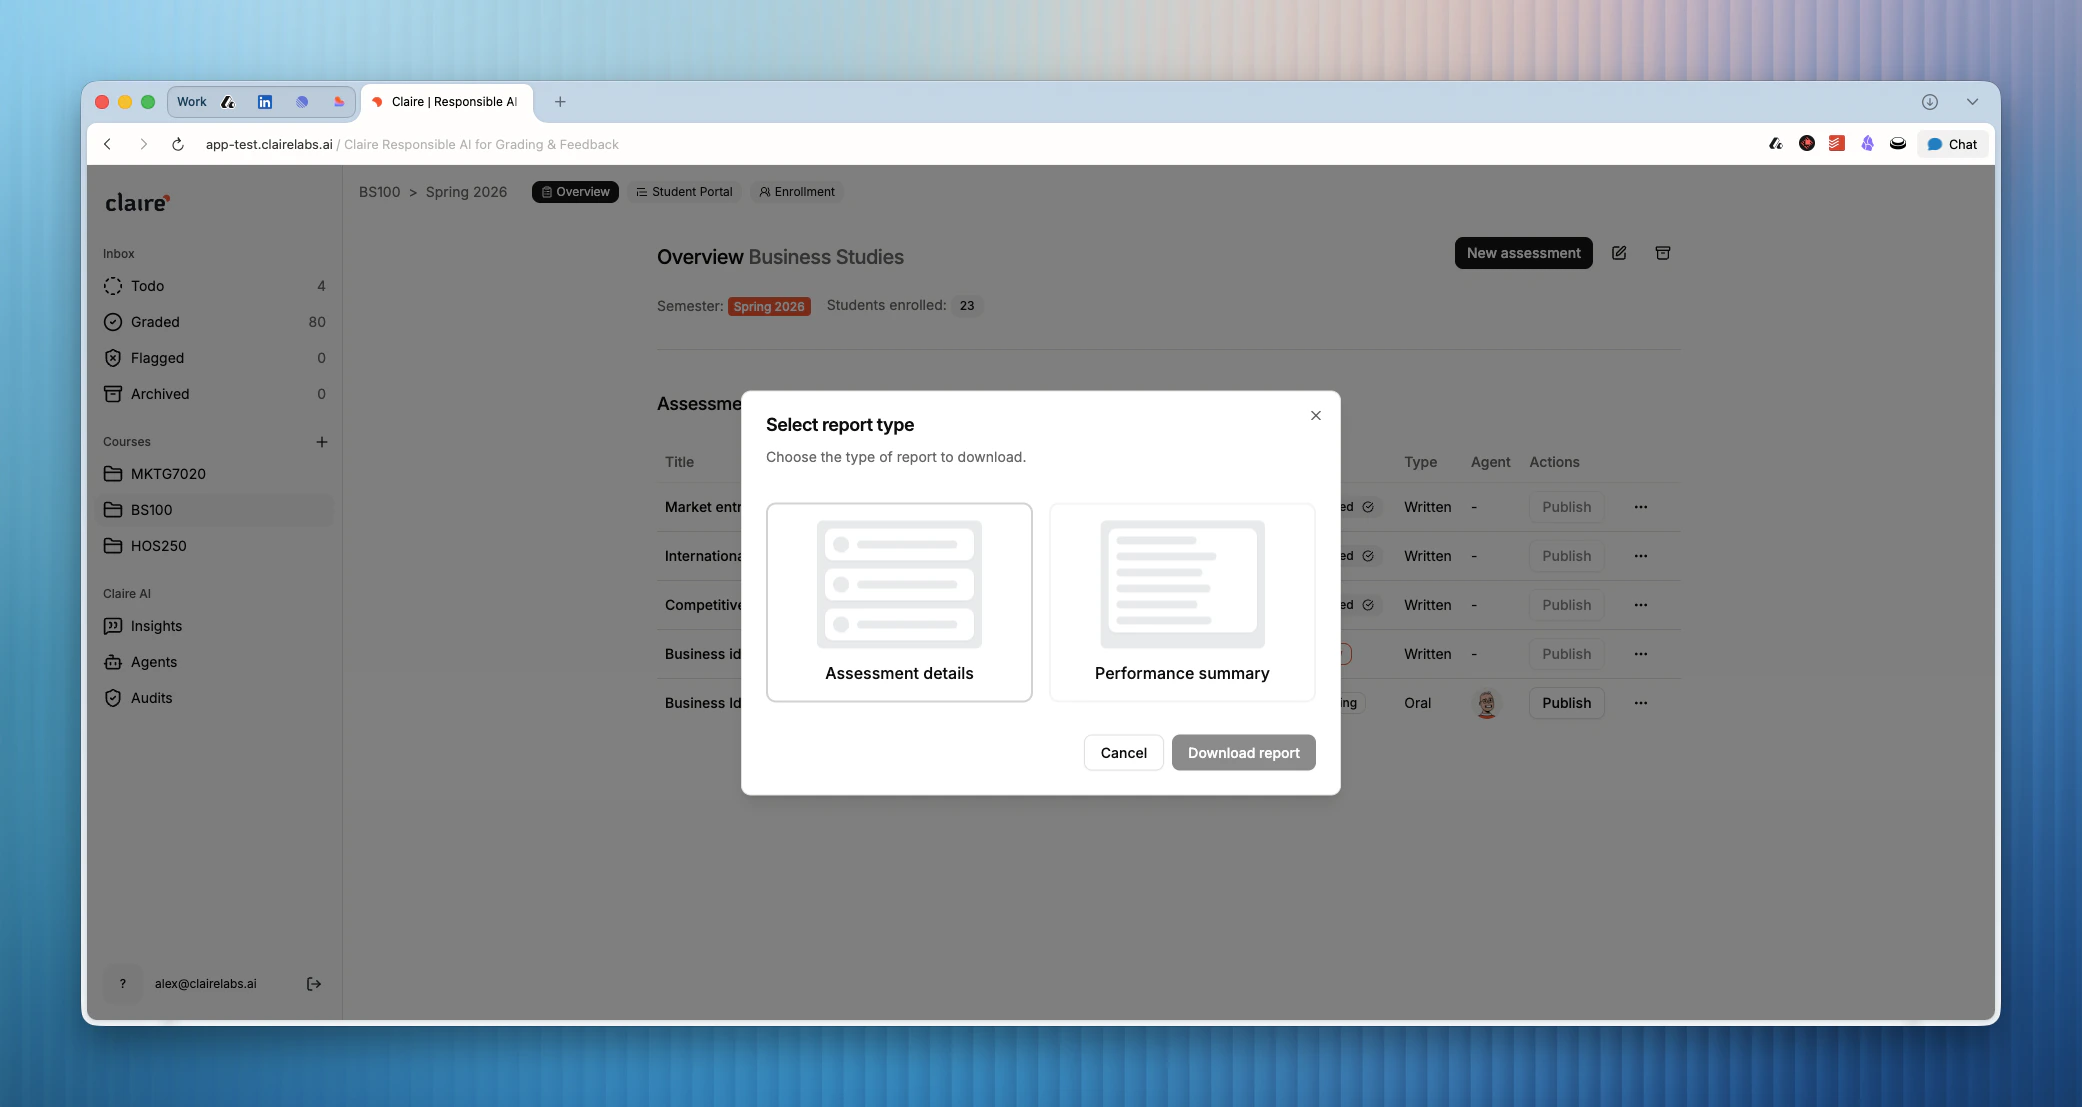Go to Archived items in sidebar
This screenshot has height=1107, width=2082.
pos(160,394)
